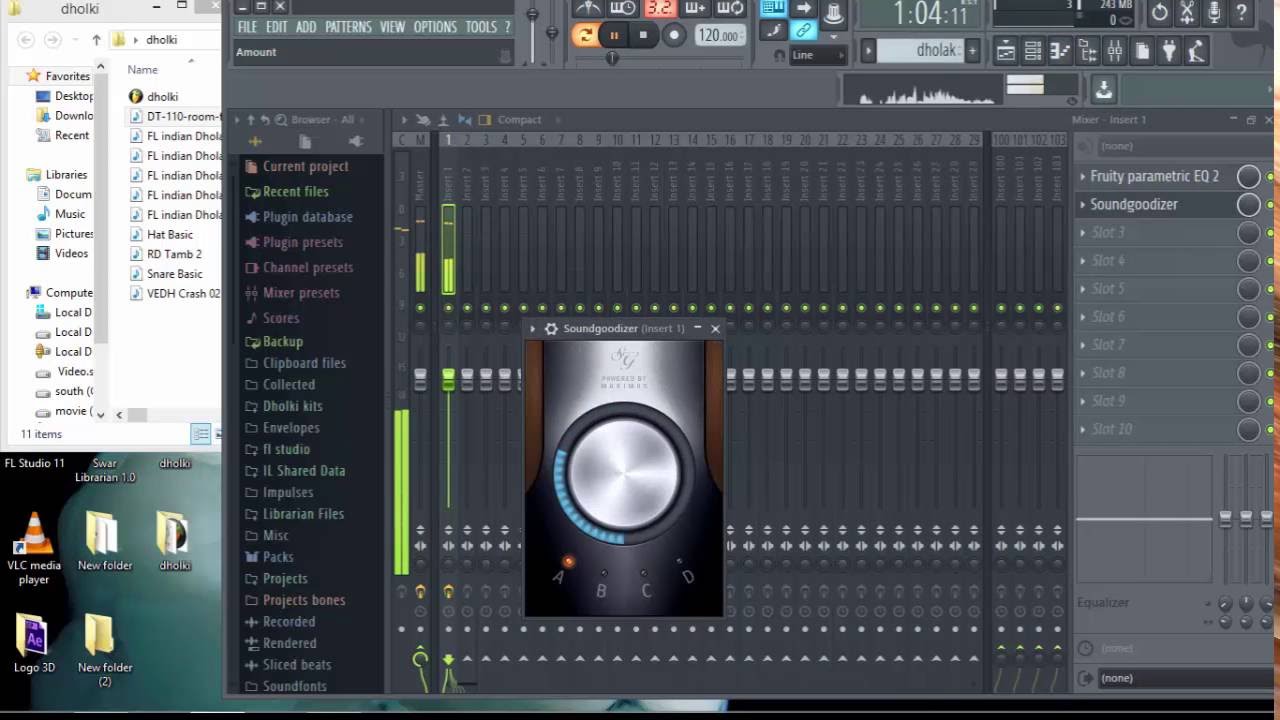Click the VLC media player desktop icon
1280x720 pixels.
tap(34, 548)
